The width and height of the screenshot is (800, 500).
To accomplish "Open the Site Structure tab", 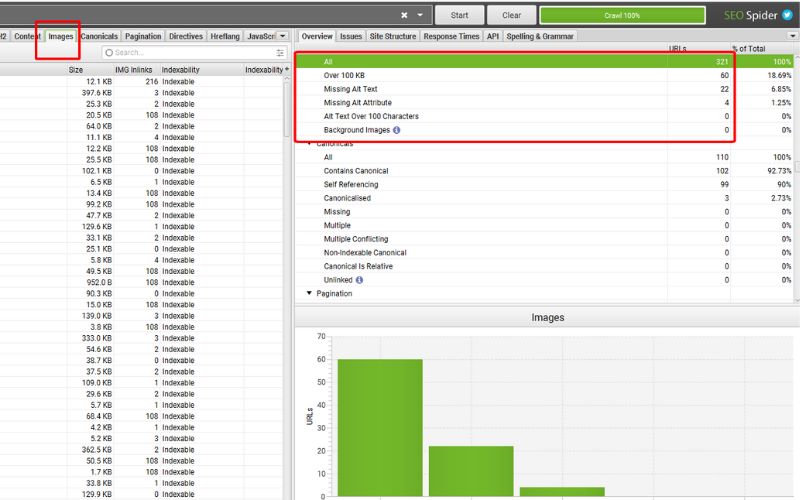I will point(393,36).
